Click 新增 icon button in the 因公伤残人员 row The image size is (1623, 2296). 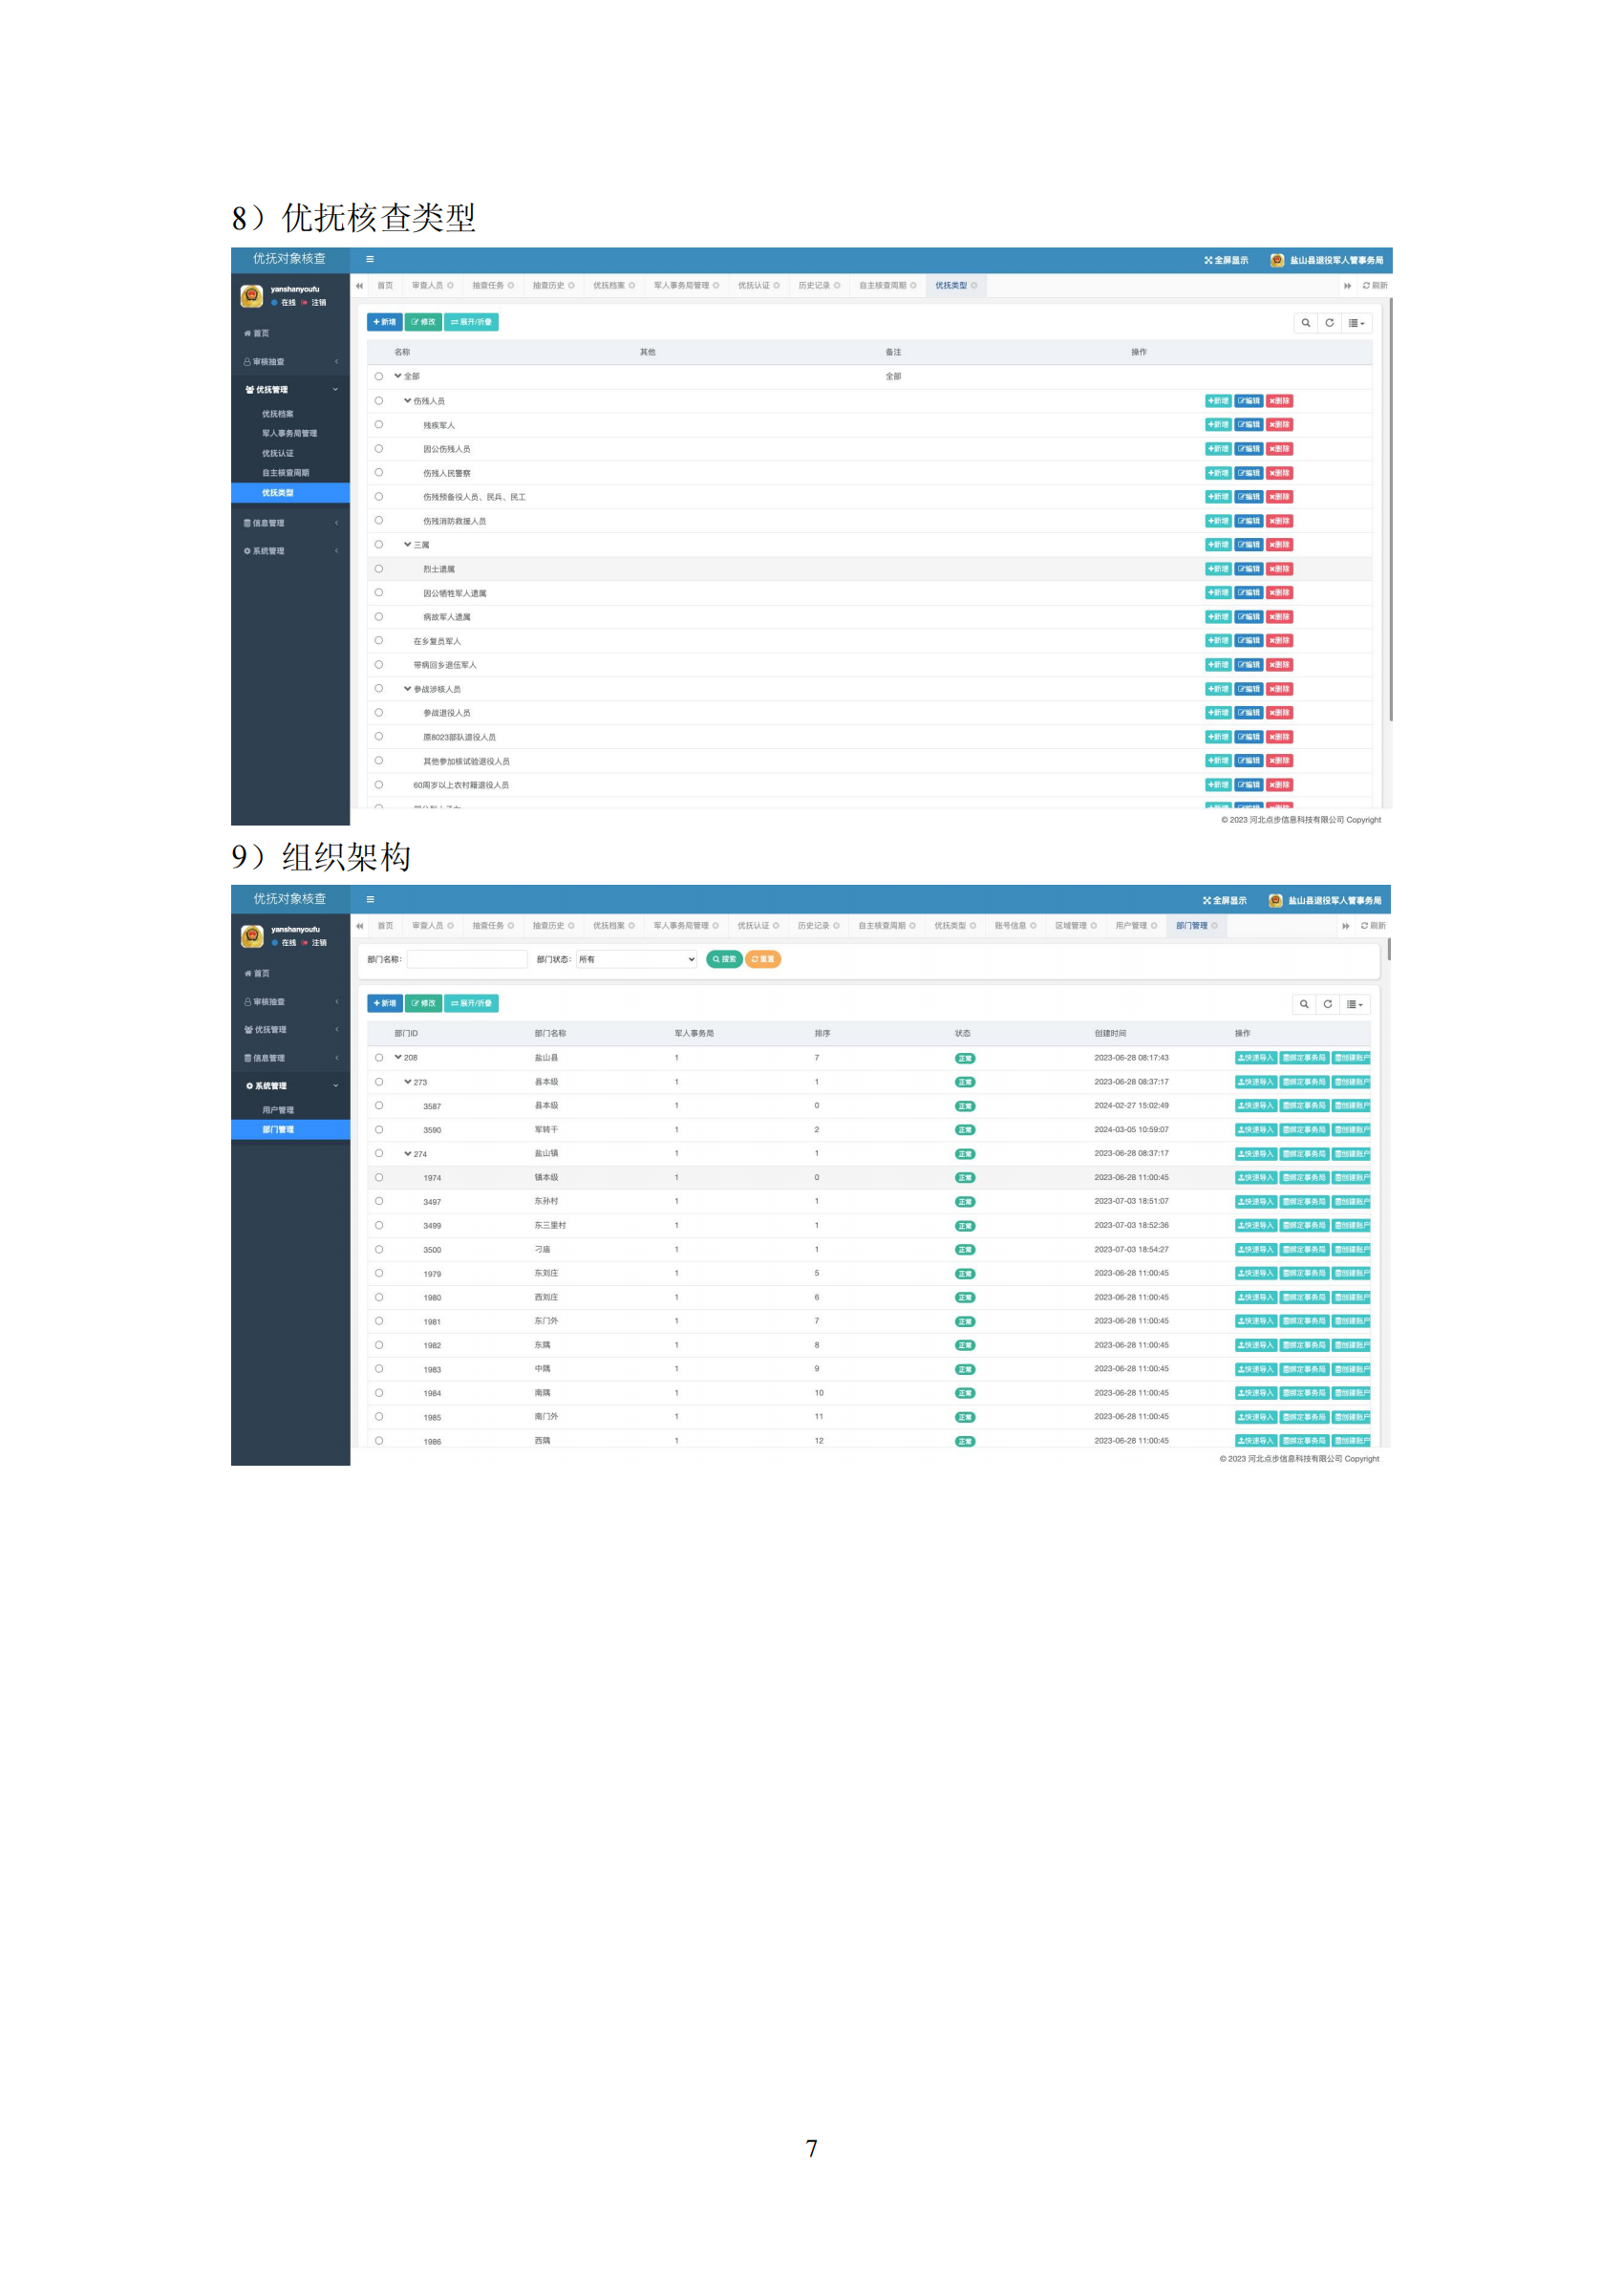1217,449
